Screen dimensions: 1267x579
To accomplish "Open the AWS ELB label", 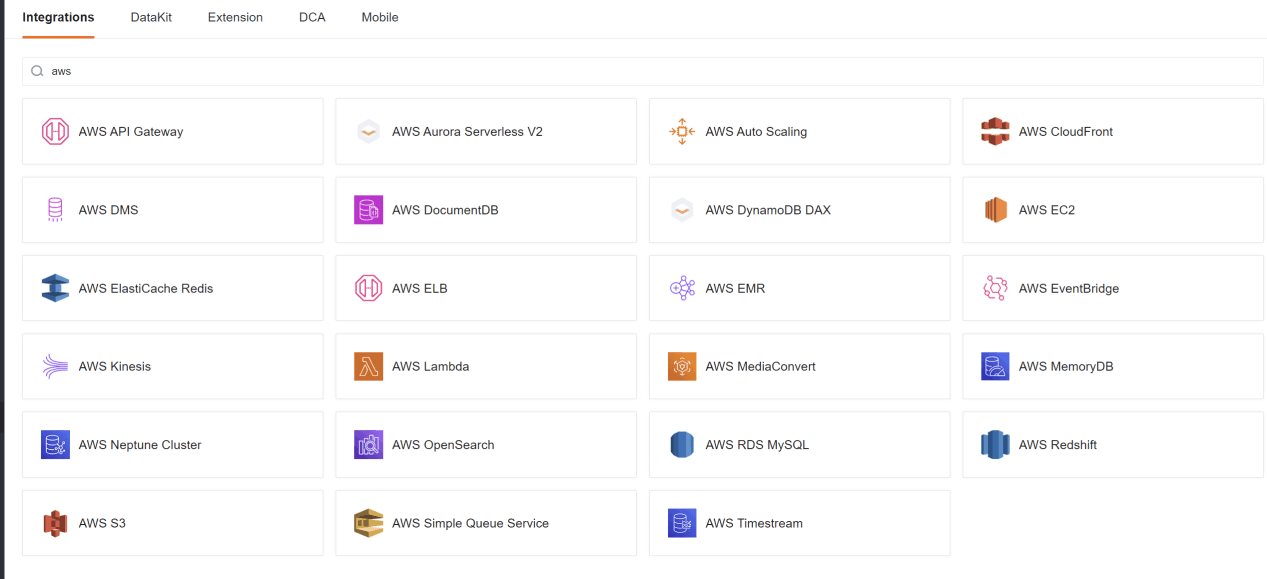I will point(420,288).
